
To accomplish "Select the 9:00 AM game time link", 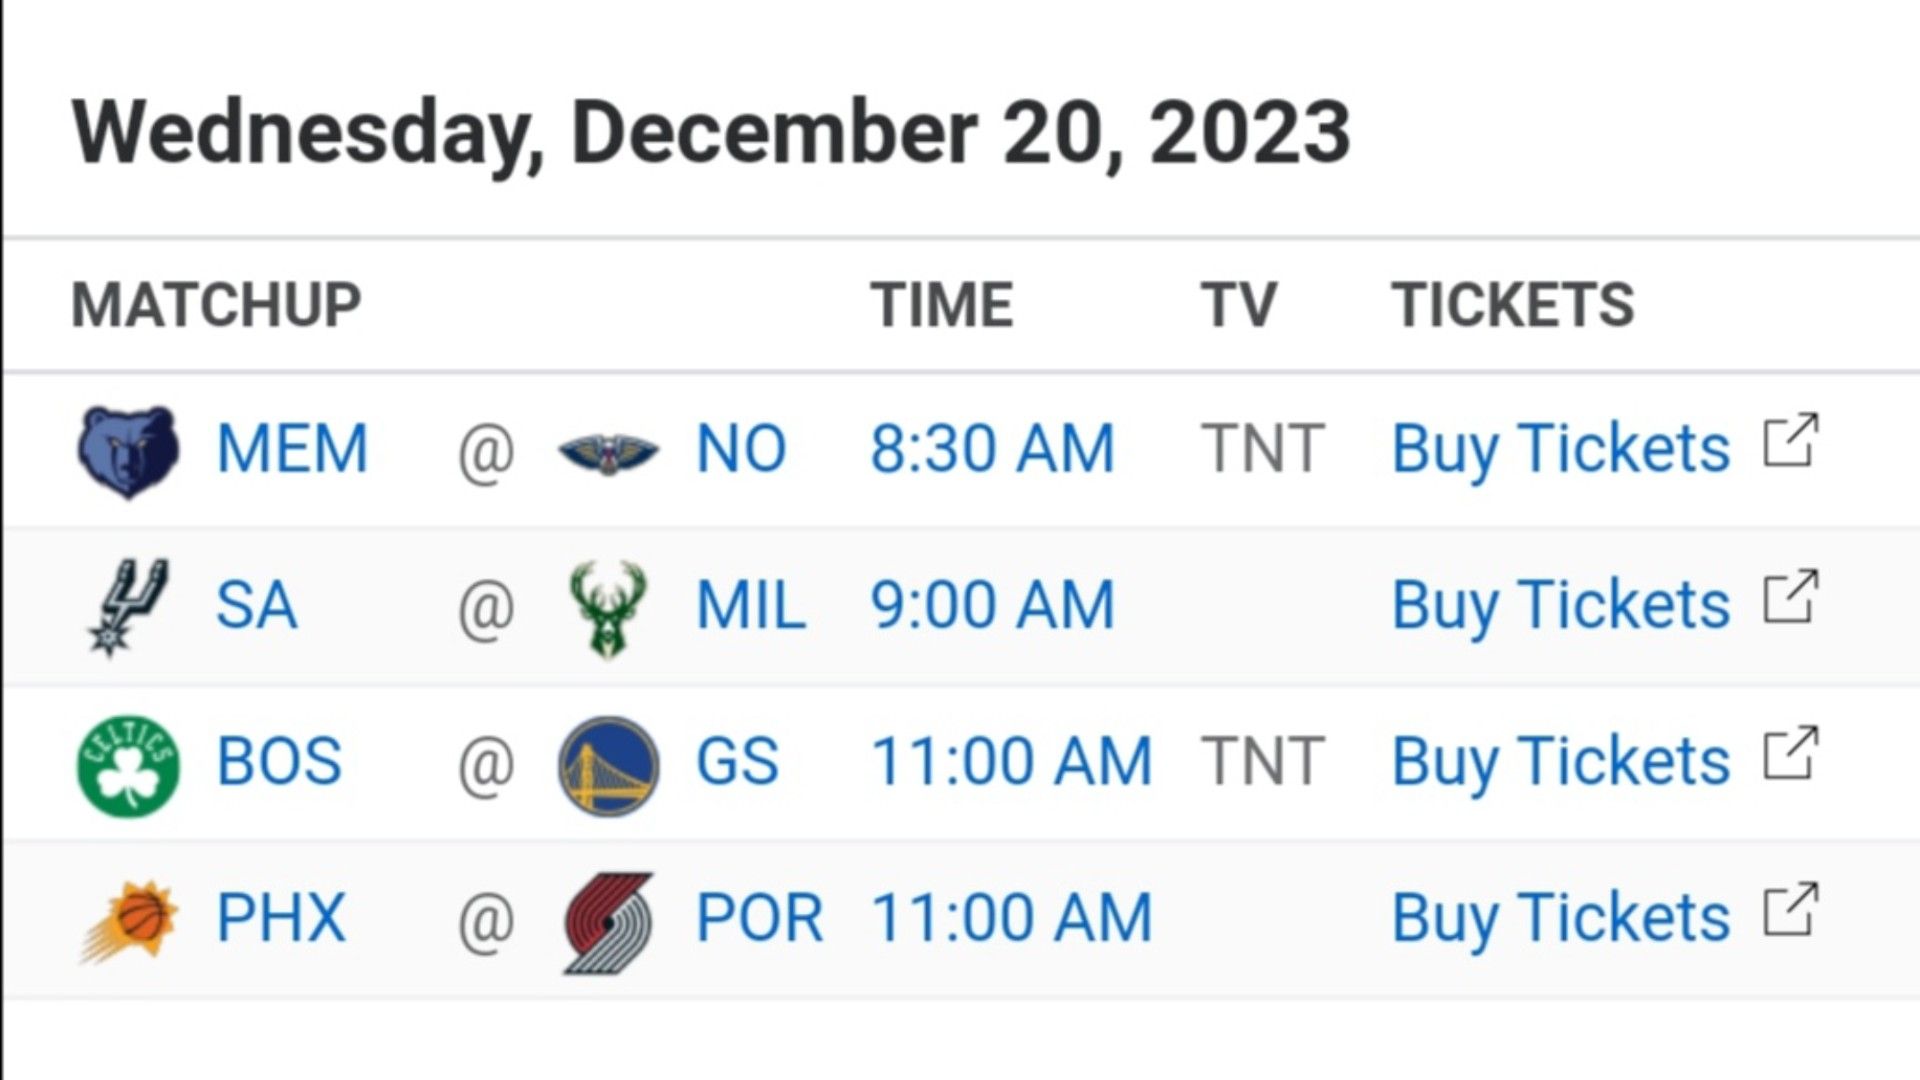I will (992, 605).
